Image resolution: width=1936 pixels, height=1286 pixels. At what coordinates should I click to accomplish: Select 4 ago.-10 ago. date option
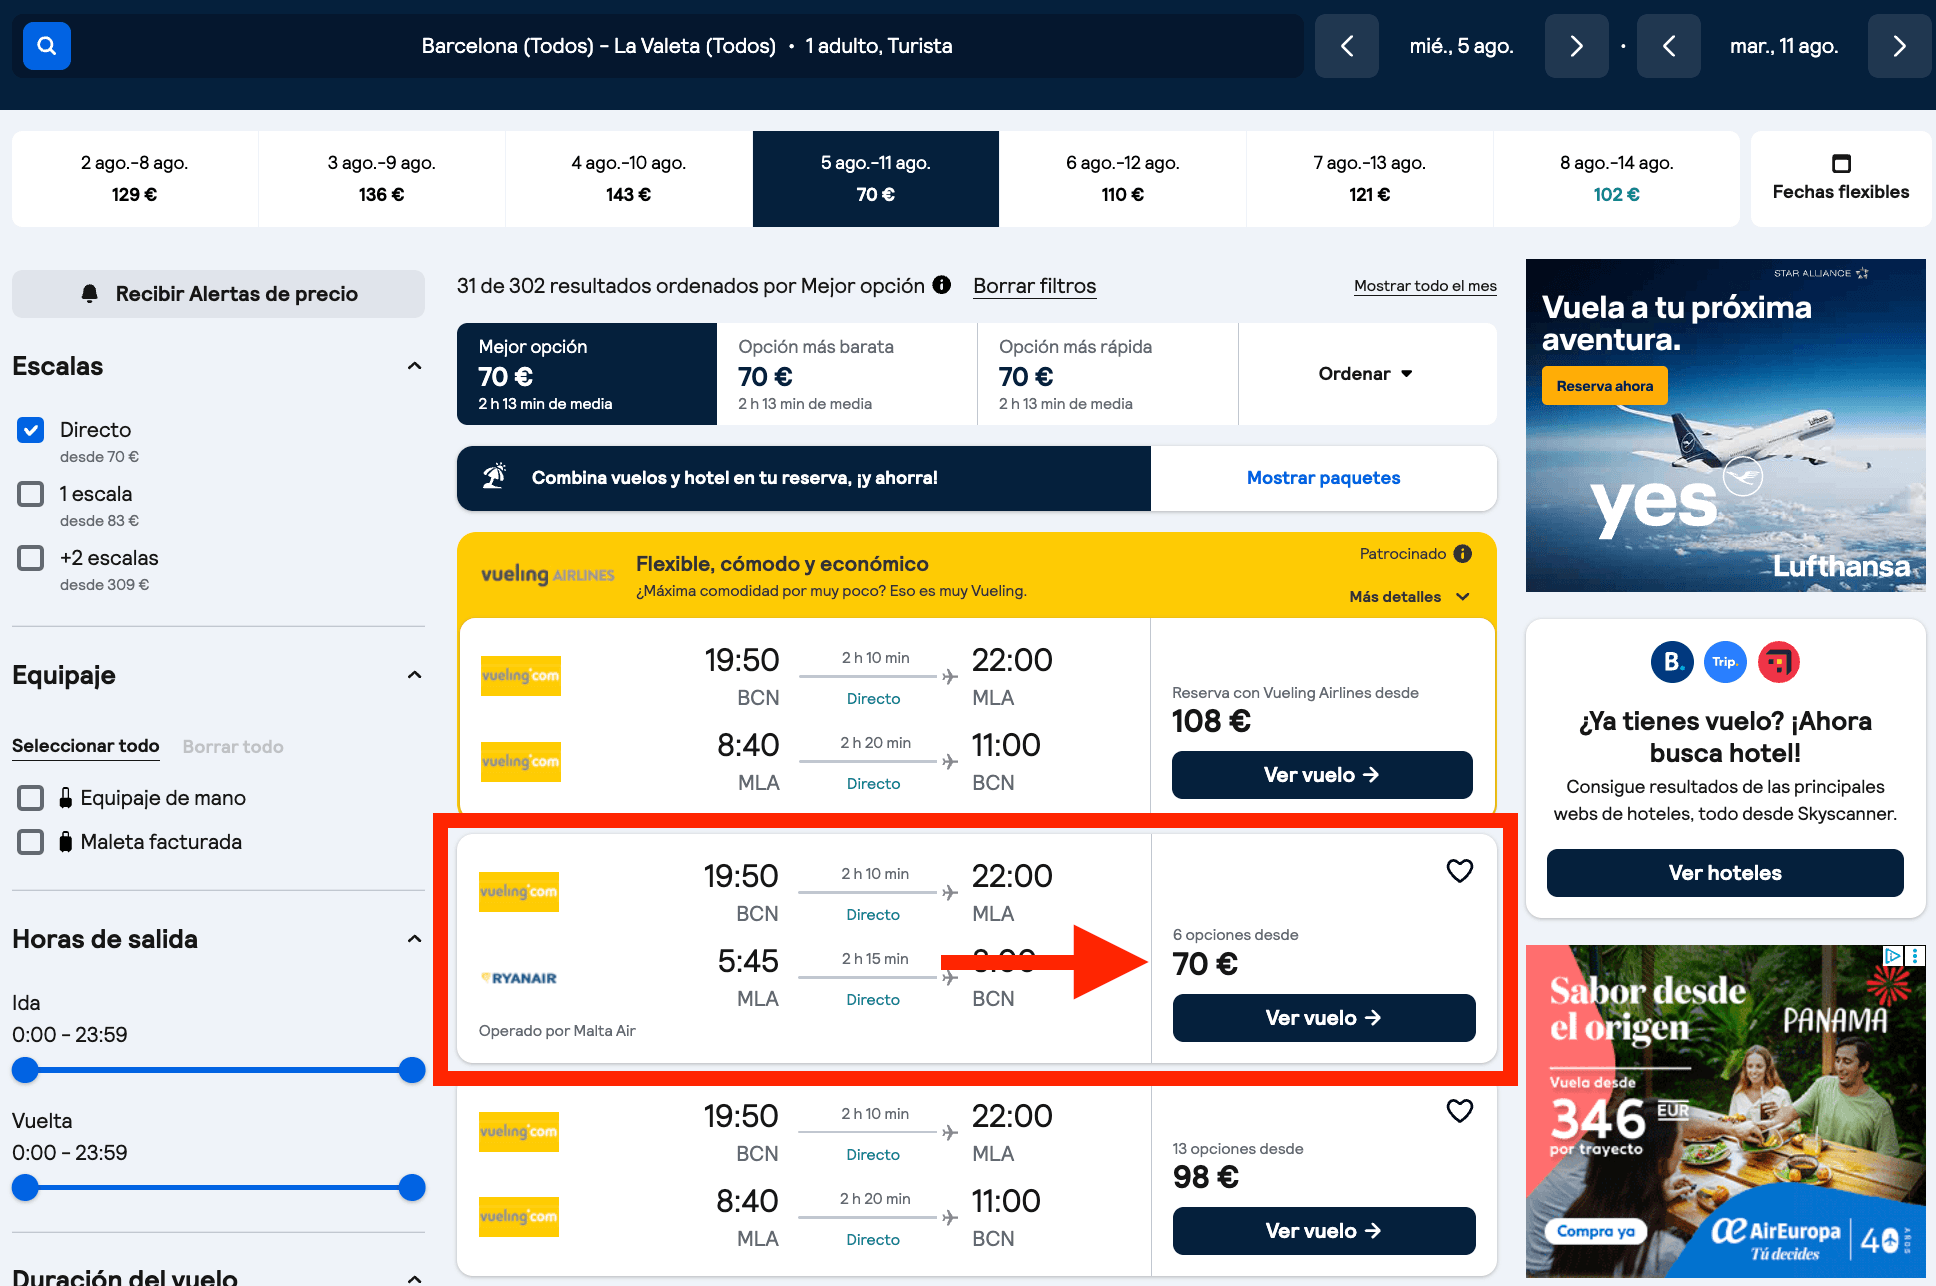click(629, 179)
